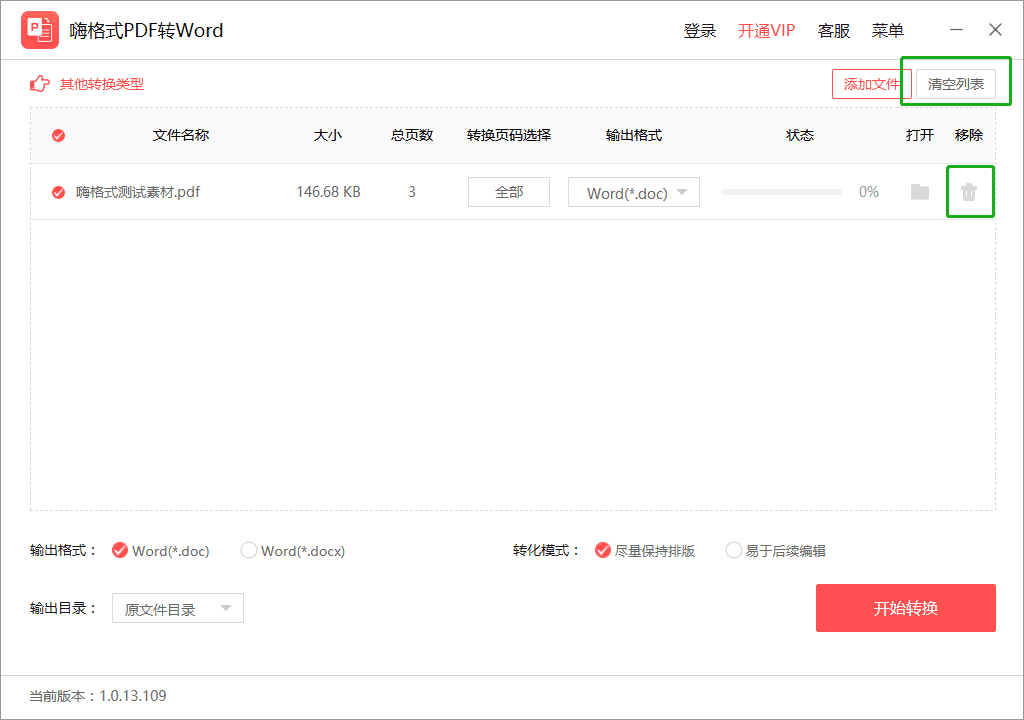Image resolution: width=1024 pixels, height=720 pixels.
Task: Open output folder for 嗨格式测试素材.pdf
Action: click(x=920, y=191)
